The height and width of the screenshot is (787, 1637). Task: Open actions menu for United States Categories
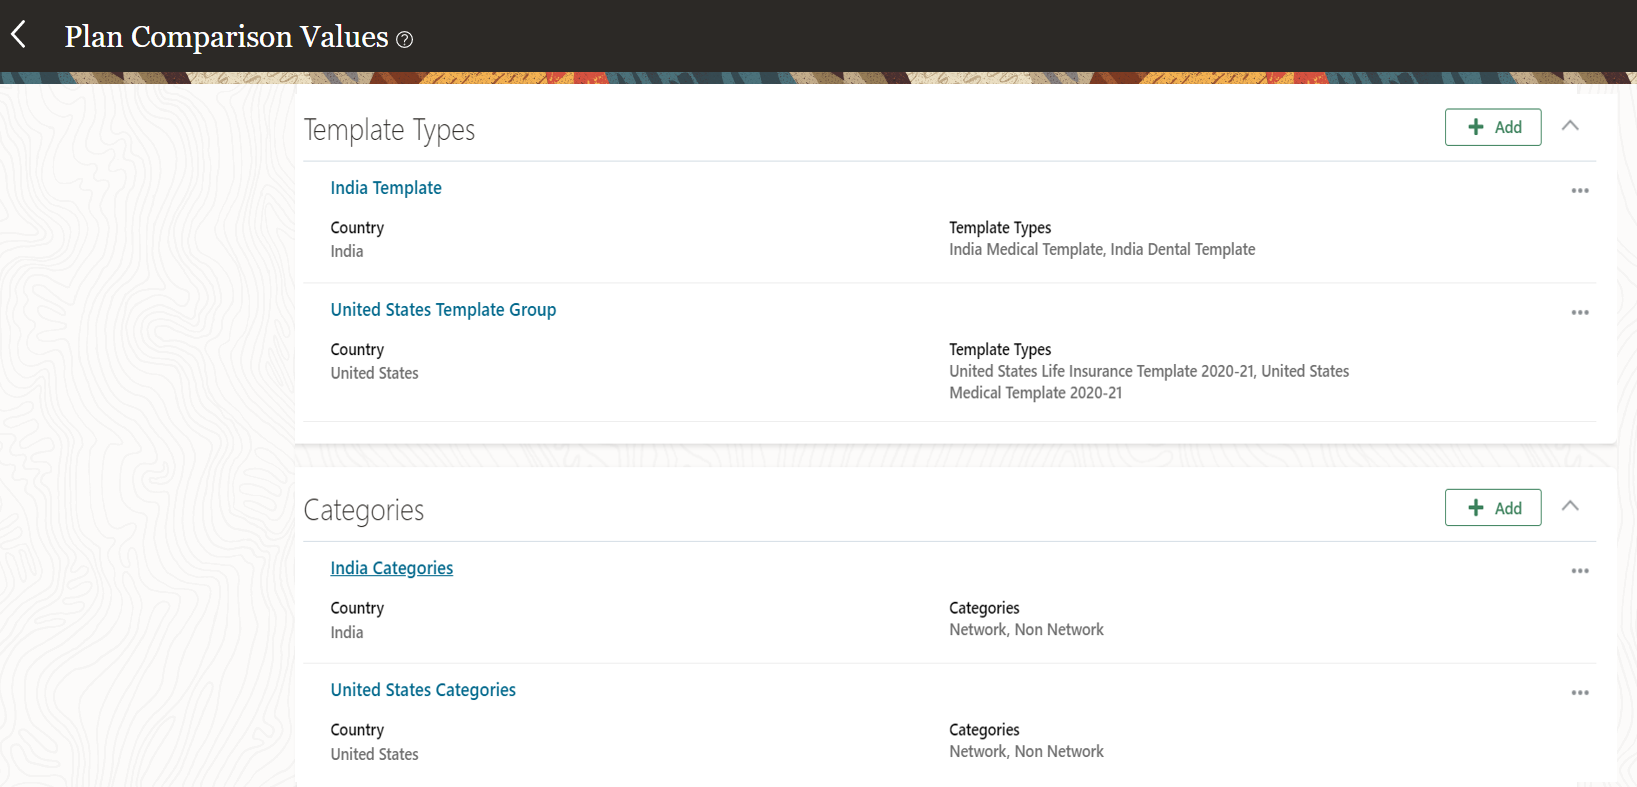(x=1579, y=693)
